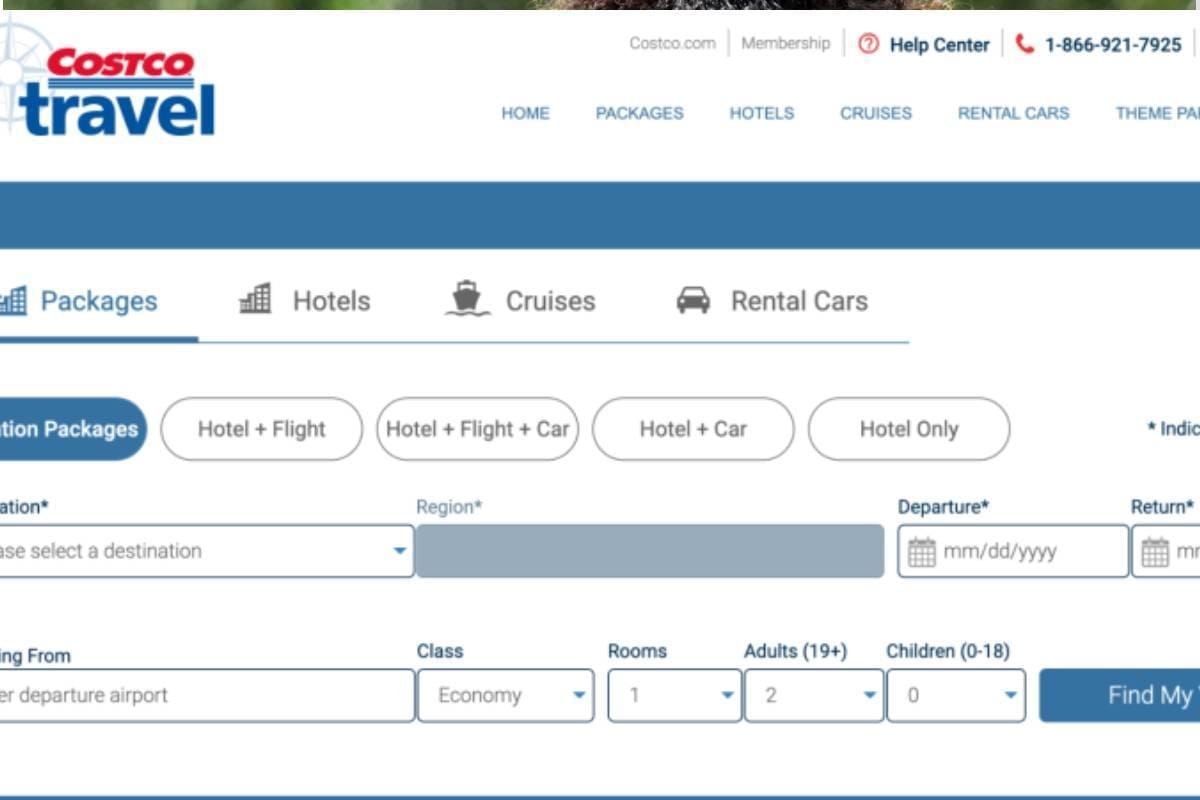Select the Hotel + Car option
The width and height of the screenshot is (1200, 800).
693,429
